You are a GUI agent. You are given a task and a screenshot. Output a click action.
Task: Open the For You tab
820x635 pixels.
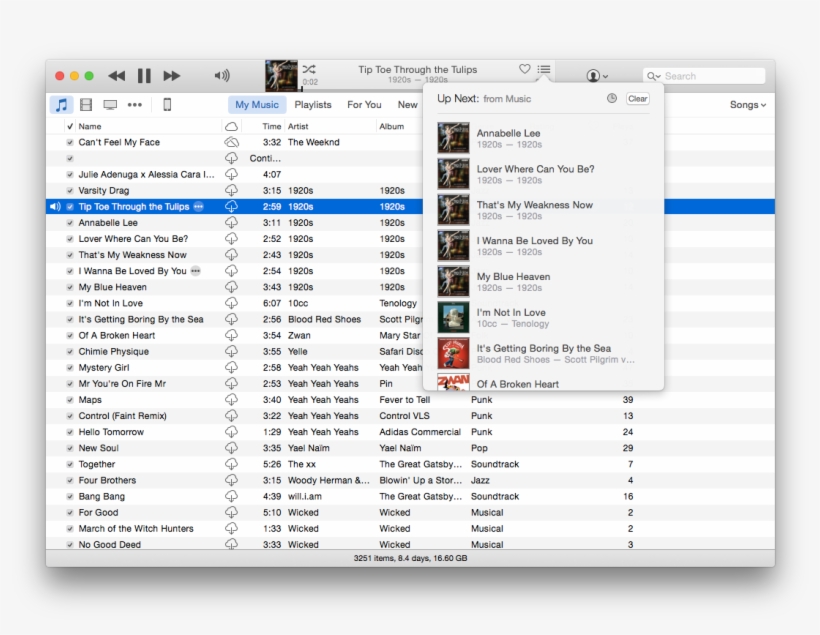pyautogui.click(x=364, y=105)
